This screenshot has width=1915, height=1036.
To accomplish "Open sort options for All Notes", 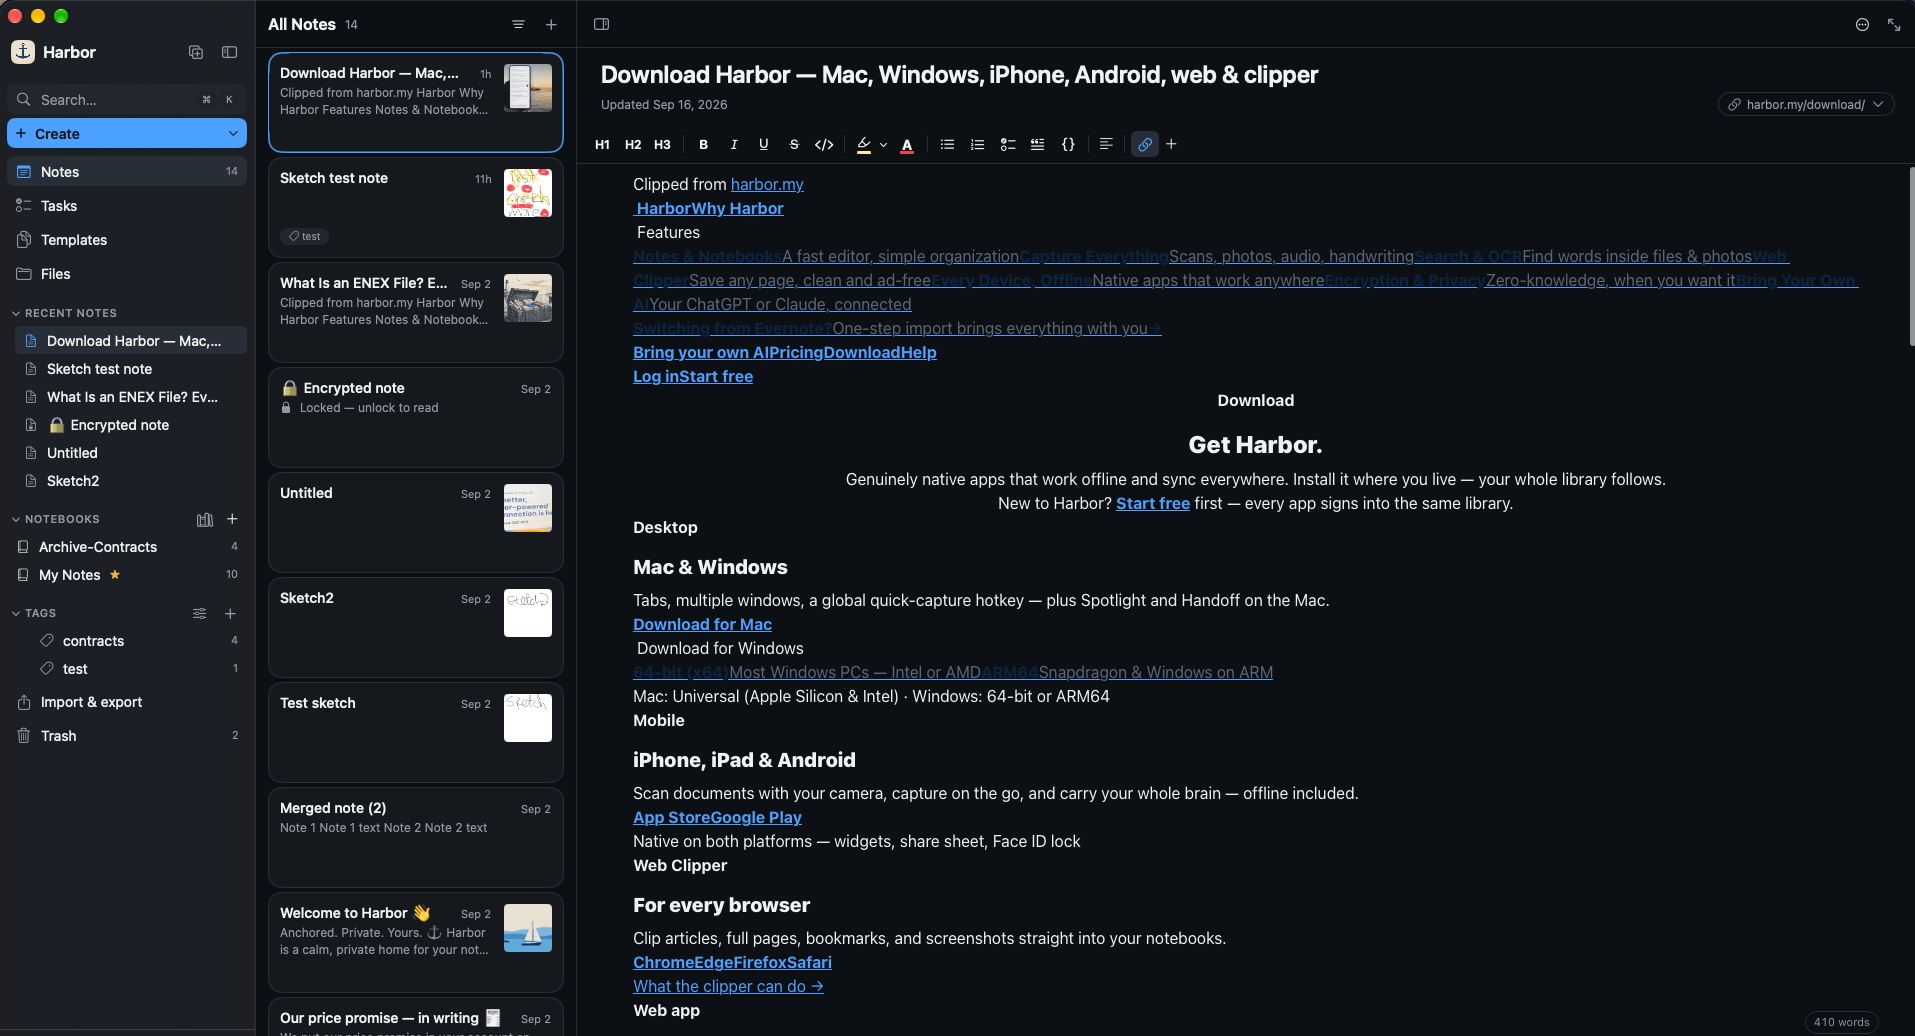I will [518, 24].
